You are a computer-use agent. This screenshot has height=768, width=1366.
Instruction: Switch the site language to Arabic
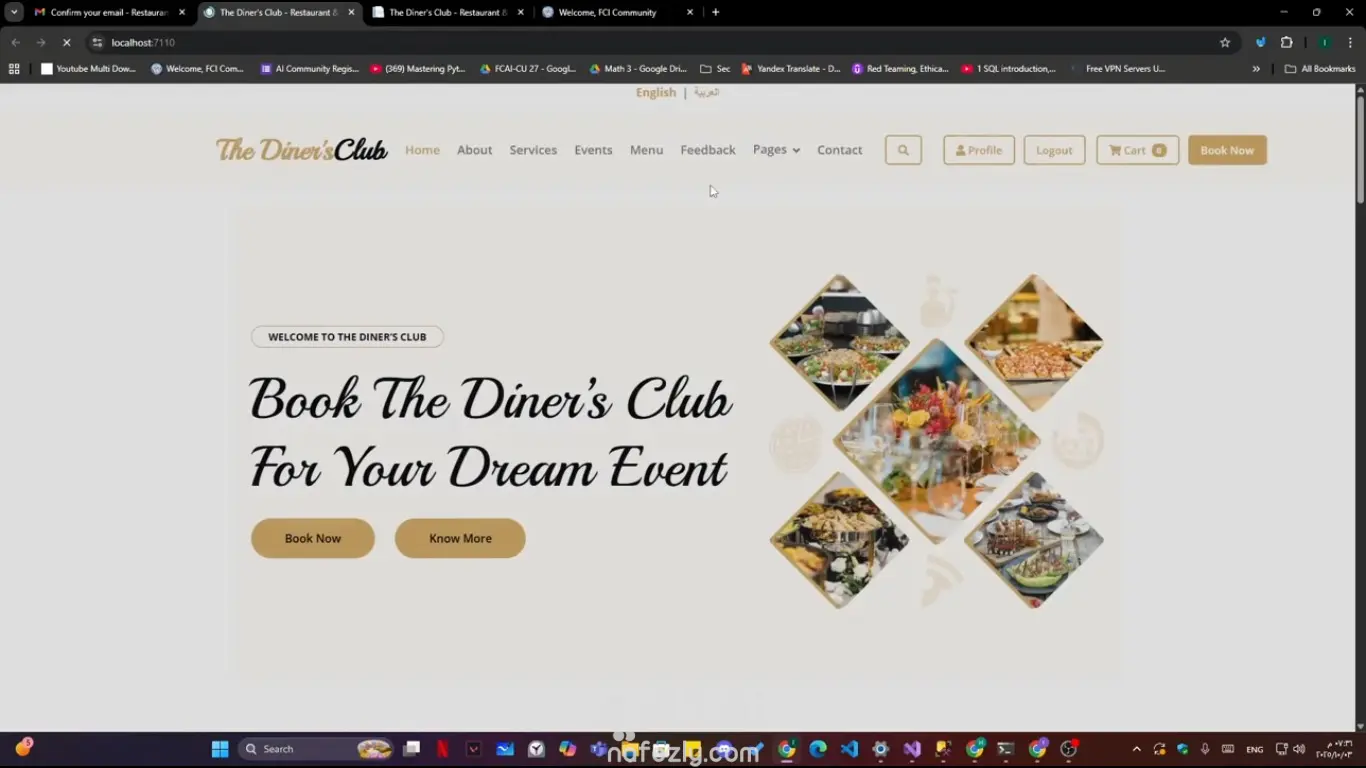pos(707,92)
